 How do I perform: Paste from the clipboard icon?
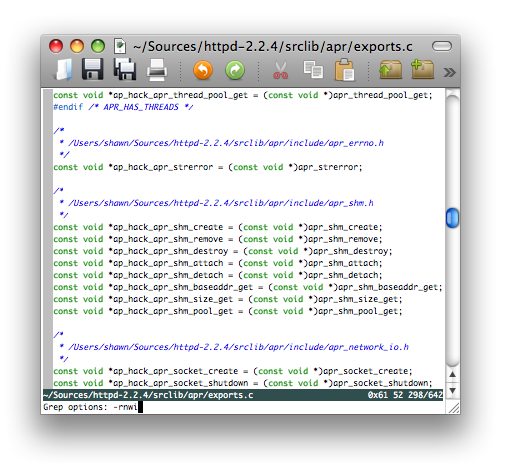click(x=345, y=70)
